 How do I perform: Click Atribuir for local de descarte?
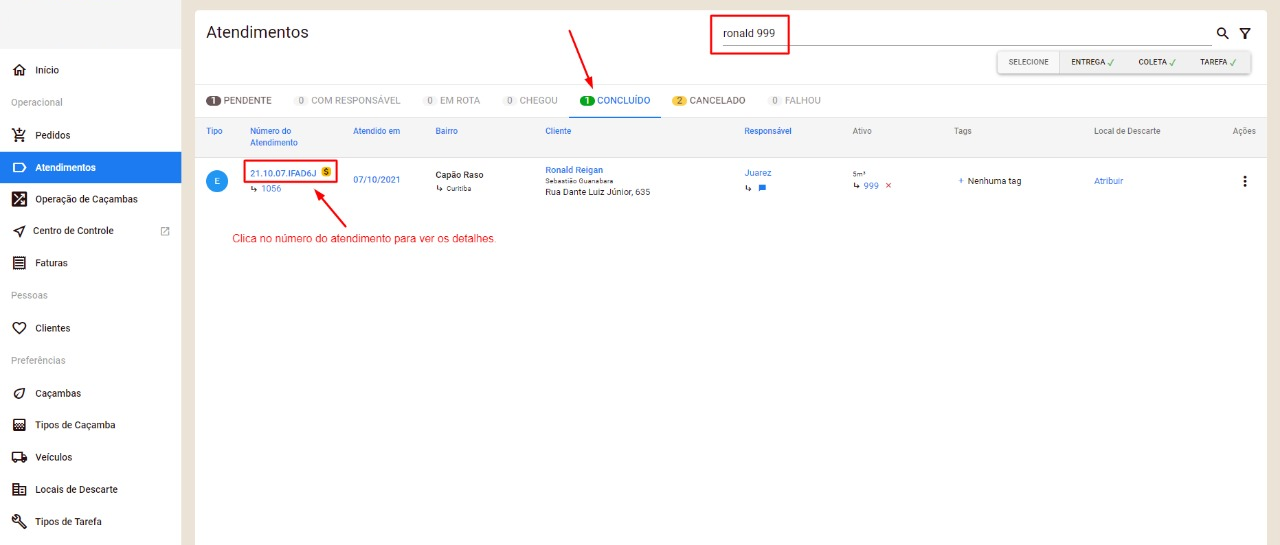[x=1108, y=181]
